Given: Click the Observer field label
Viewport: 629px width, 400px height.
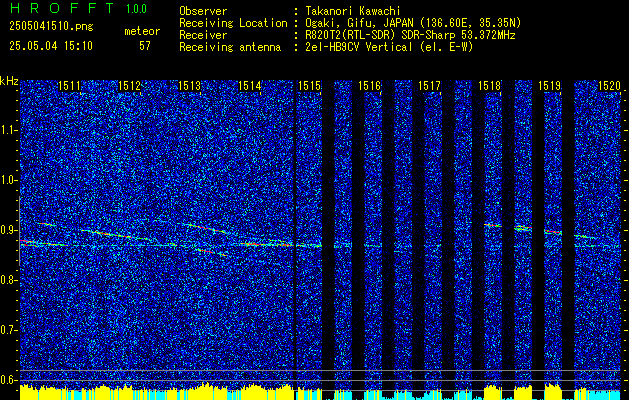Looking at the screenshot, I should [203, 11].
